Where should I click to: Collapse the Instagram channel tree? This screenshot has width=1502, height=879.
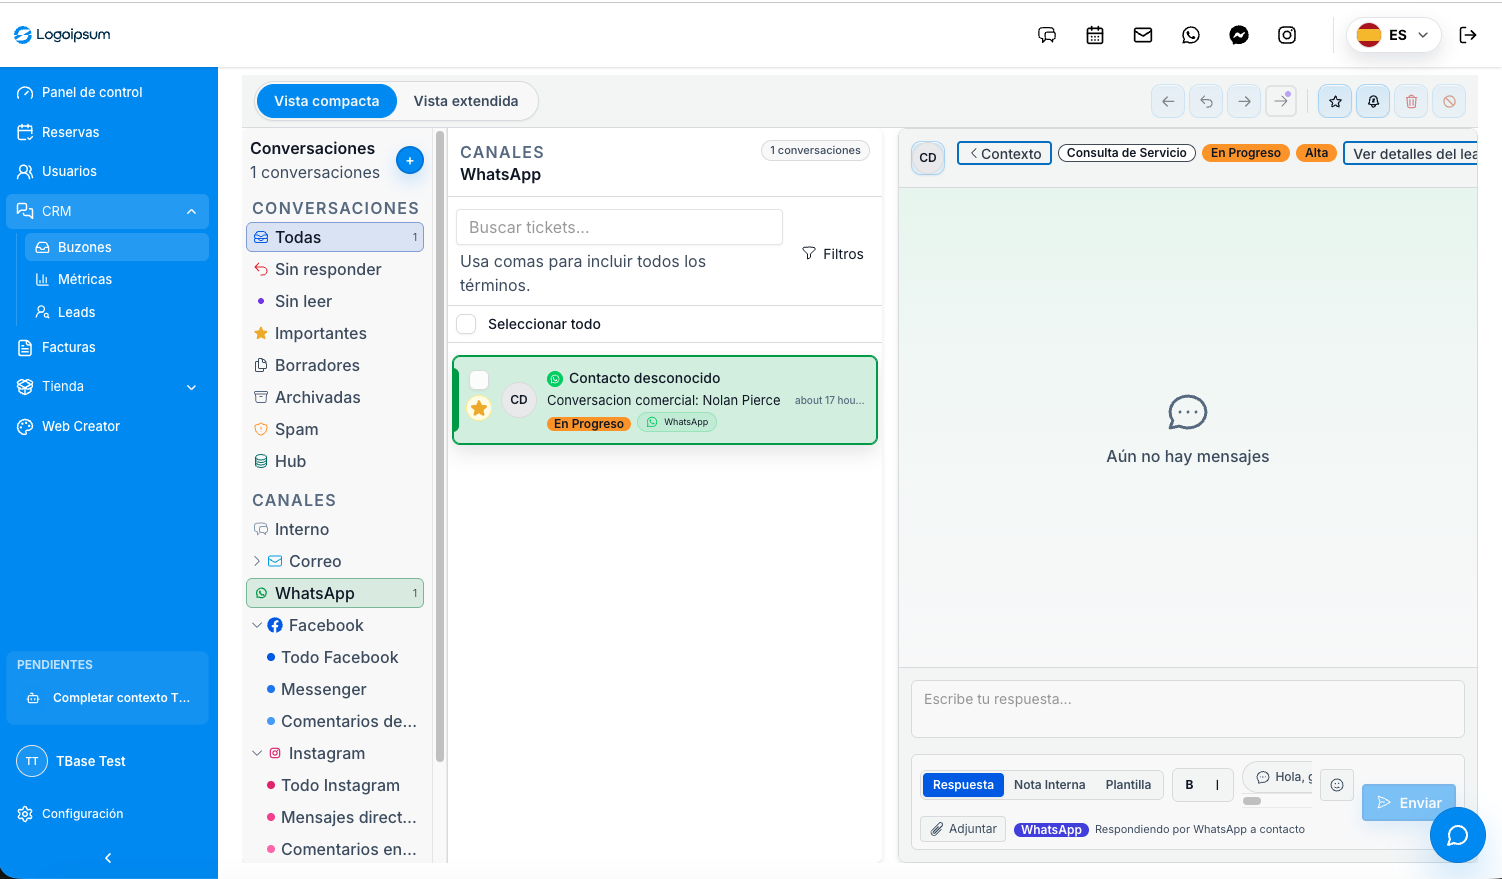pyautogui.click(x=257, y=753)
